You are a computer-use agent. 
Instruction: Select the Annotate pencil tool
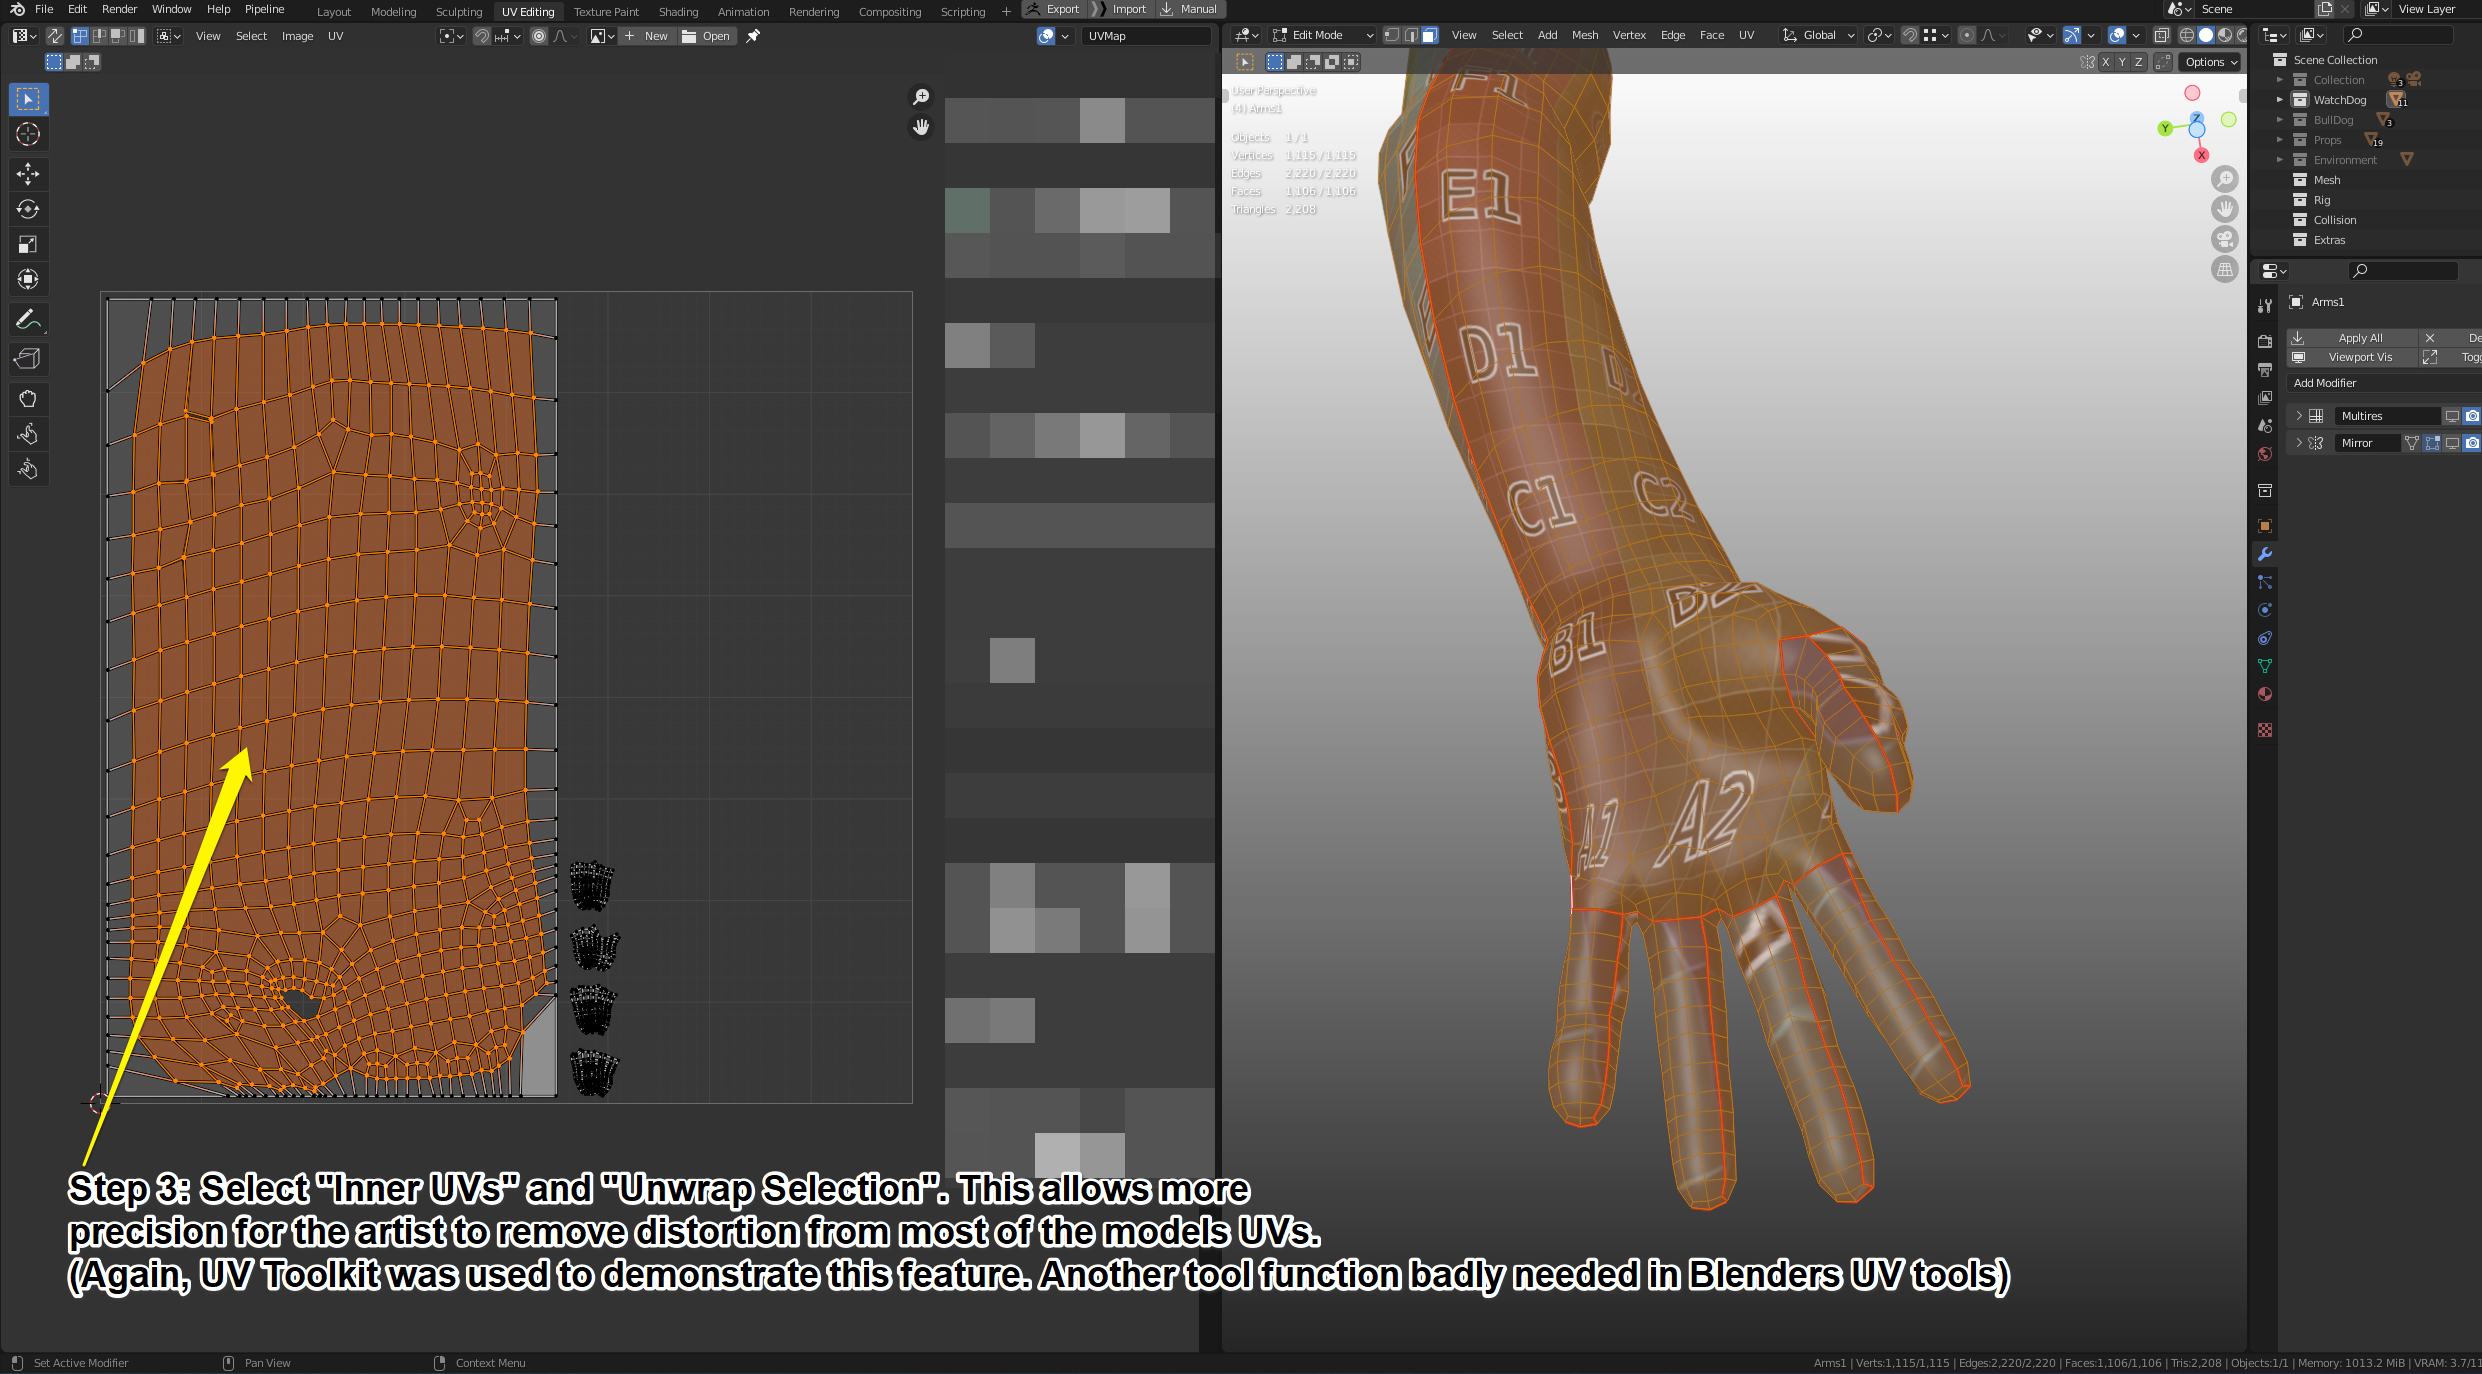click(28, 319)
